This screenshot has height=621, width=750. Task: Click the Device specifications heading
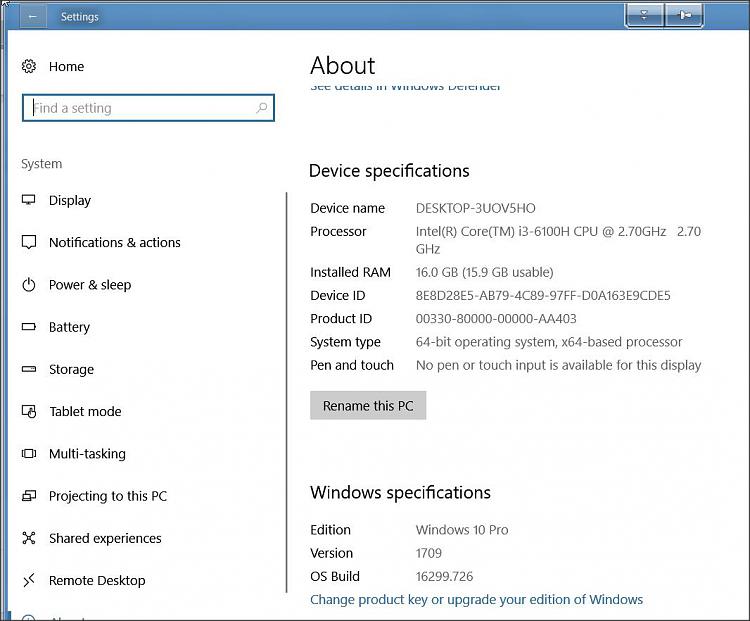click(x=389, y=171)
